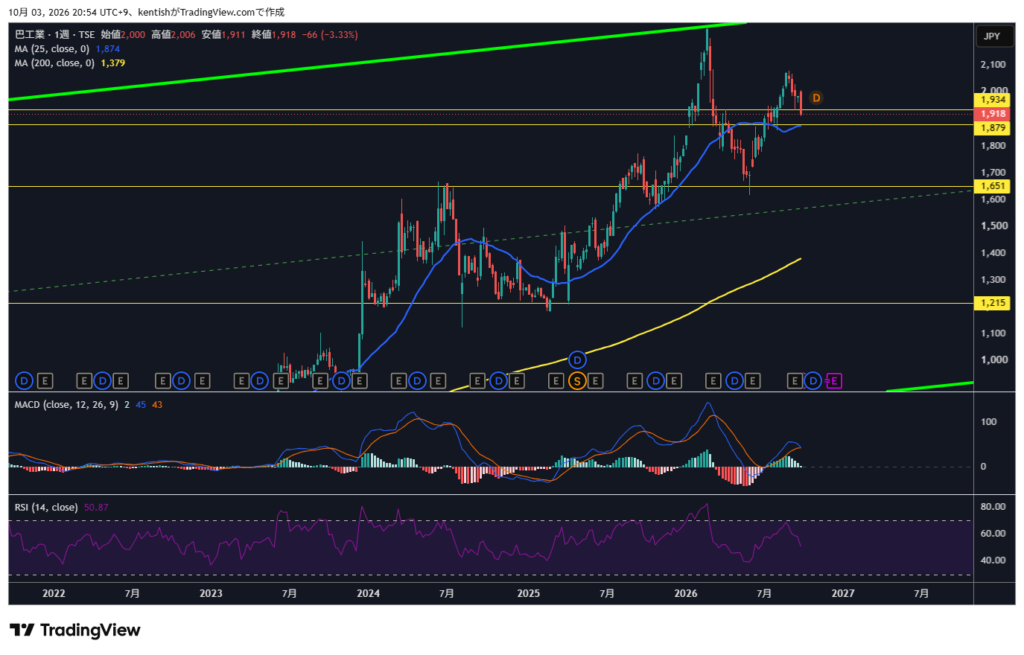The height and width of the screenshot is (655, 1024).
Task: Open the JPY currency selector
Action: (992, 36)
